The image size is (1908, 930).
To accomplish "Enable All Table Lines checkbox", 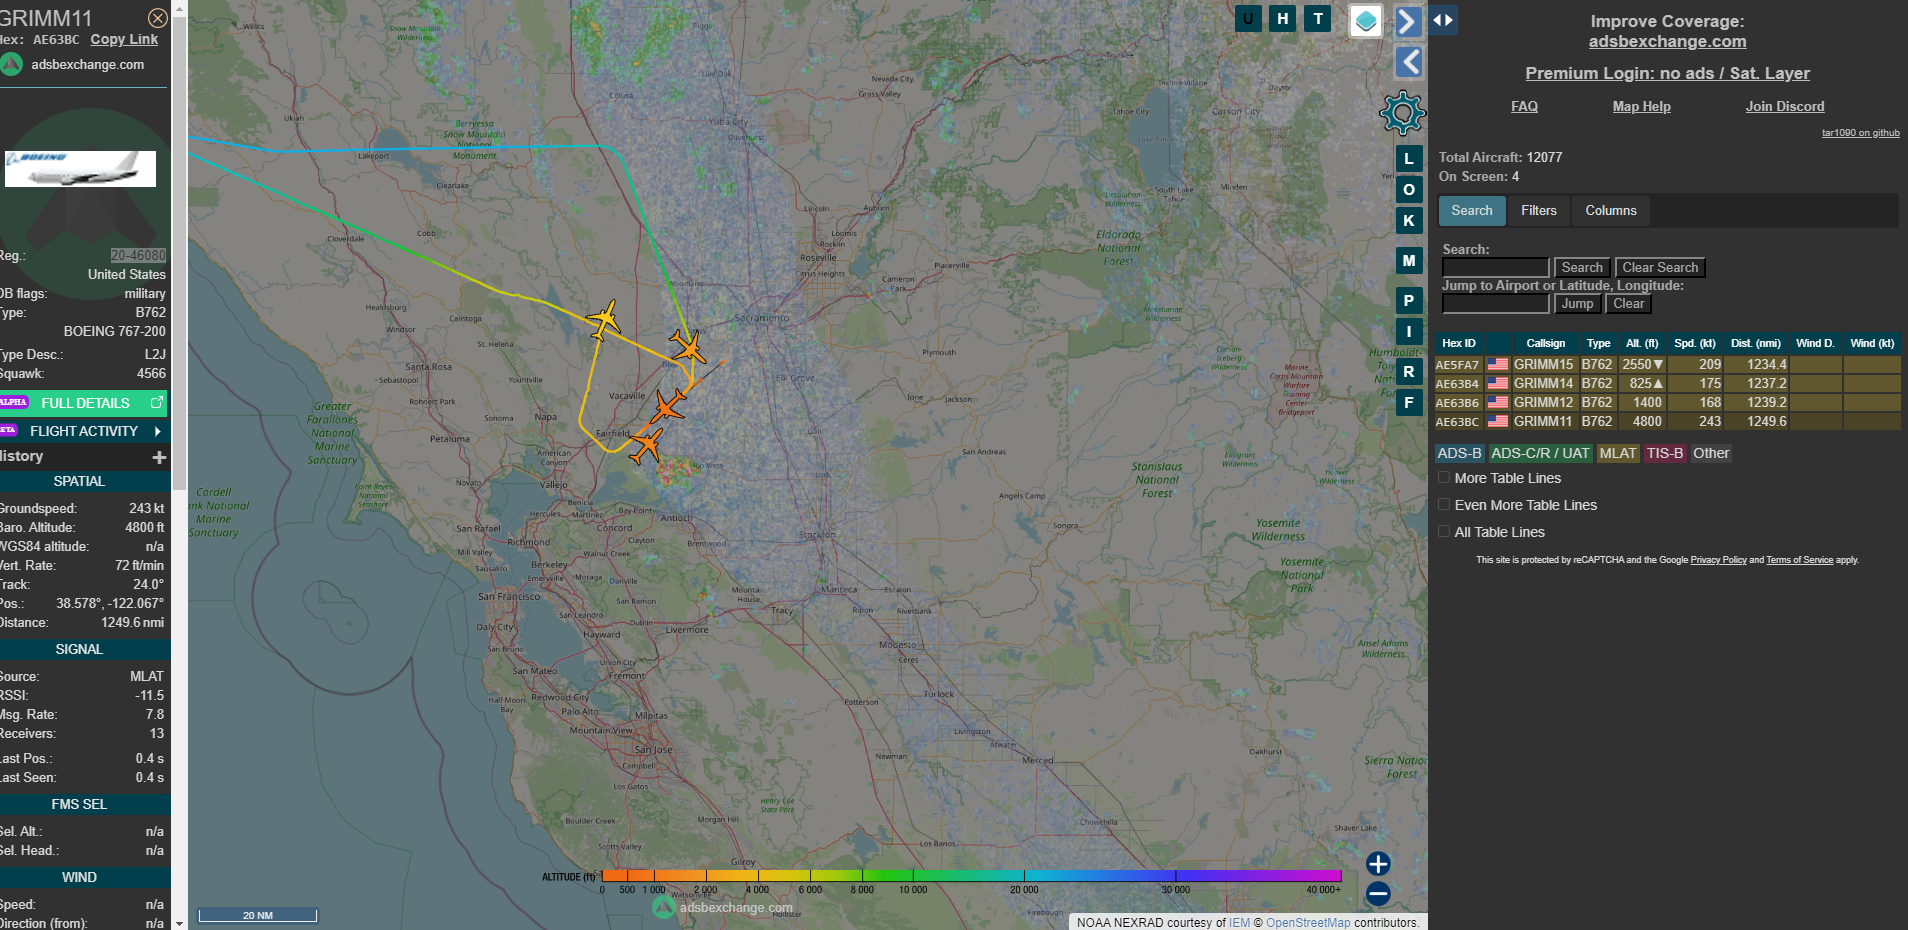I will tap(1444, 532).
